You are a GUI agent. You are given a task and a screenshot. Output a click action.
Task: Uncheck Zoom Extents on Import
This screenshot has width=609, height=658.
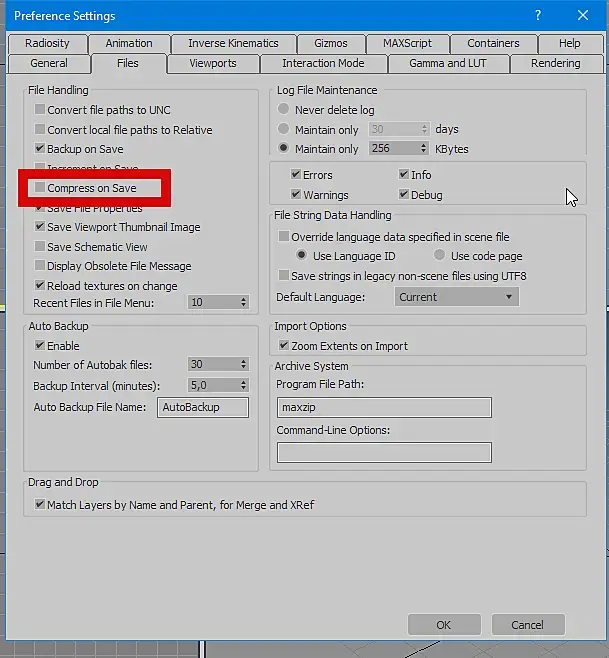284,345
